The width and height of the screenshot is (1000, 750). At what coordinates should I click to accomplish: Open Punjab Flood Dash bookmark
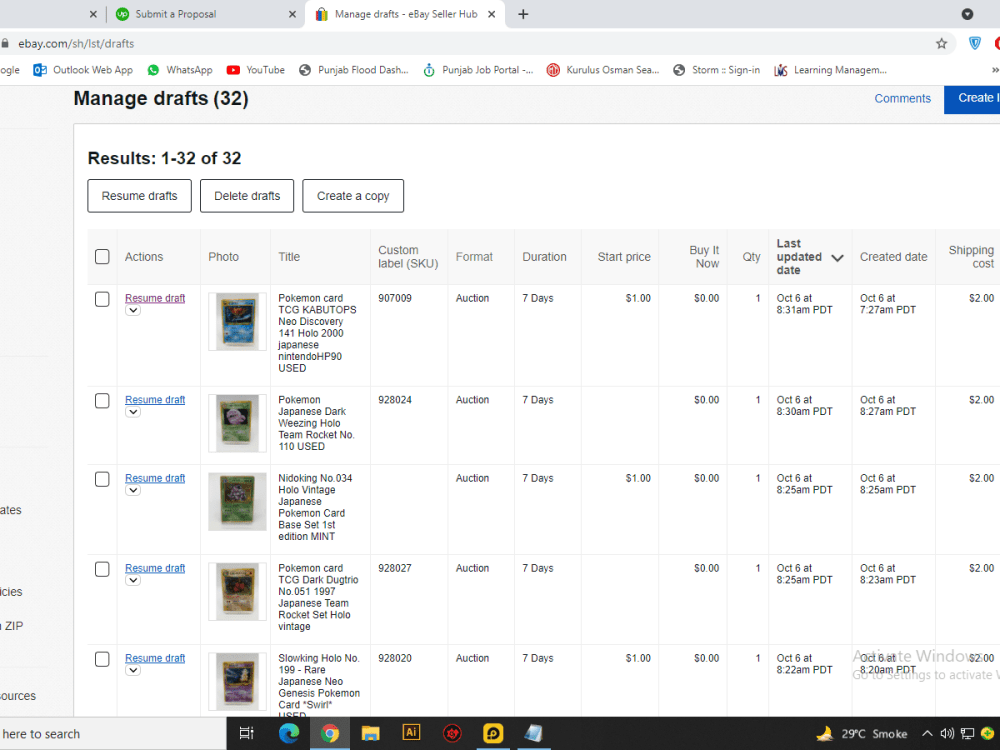(x=354, y=70)
